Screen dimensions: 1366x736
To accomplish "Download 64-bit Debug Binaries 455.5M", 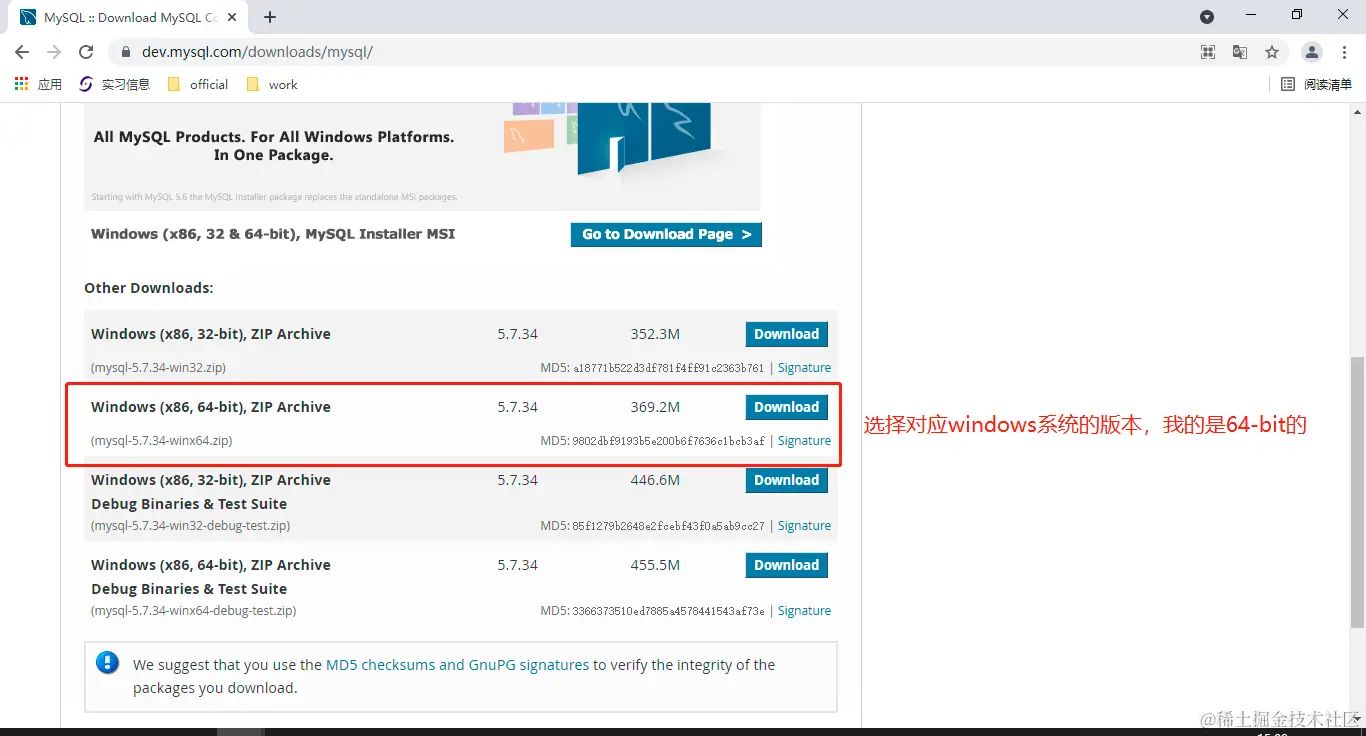I will pos(787,565).
